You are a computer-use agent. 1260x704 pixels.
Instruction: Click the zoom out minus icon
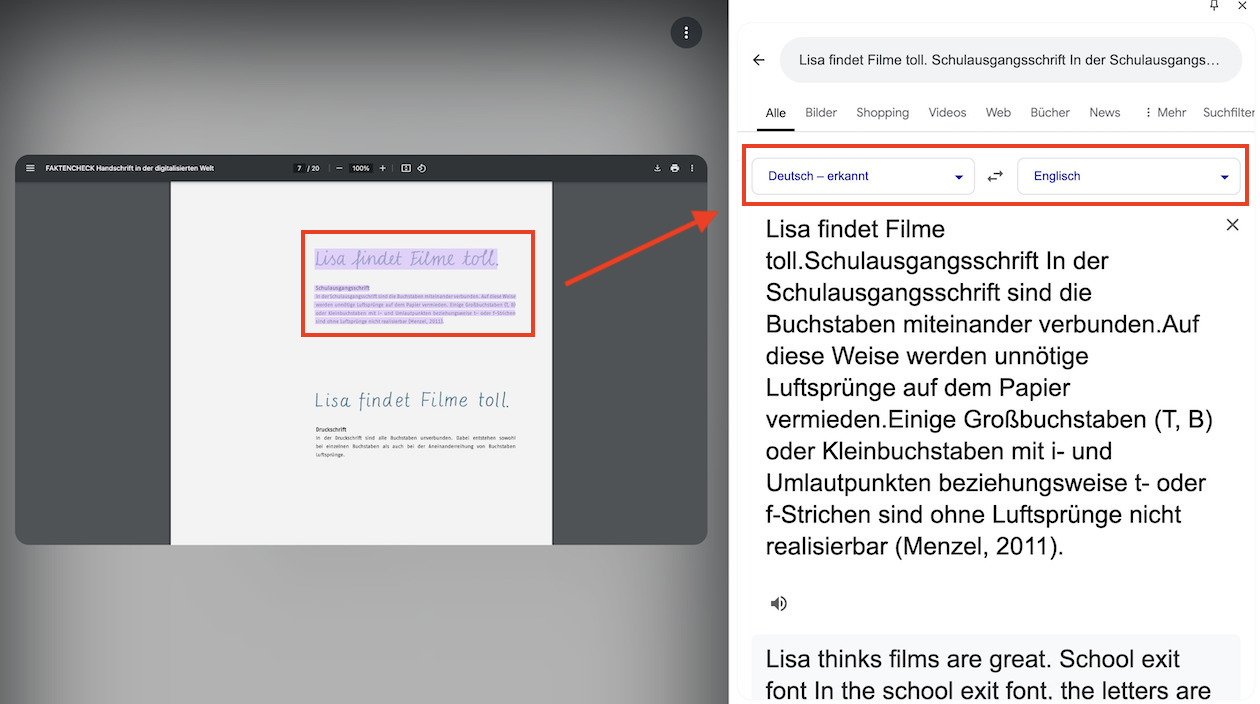339,168
